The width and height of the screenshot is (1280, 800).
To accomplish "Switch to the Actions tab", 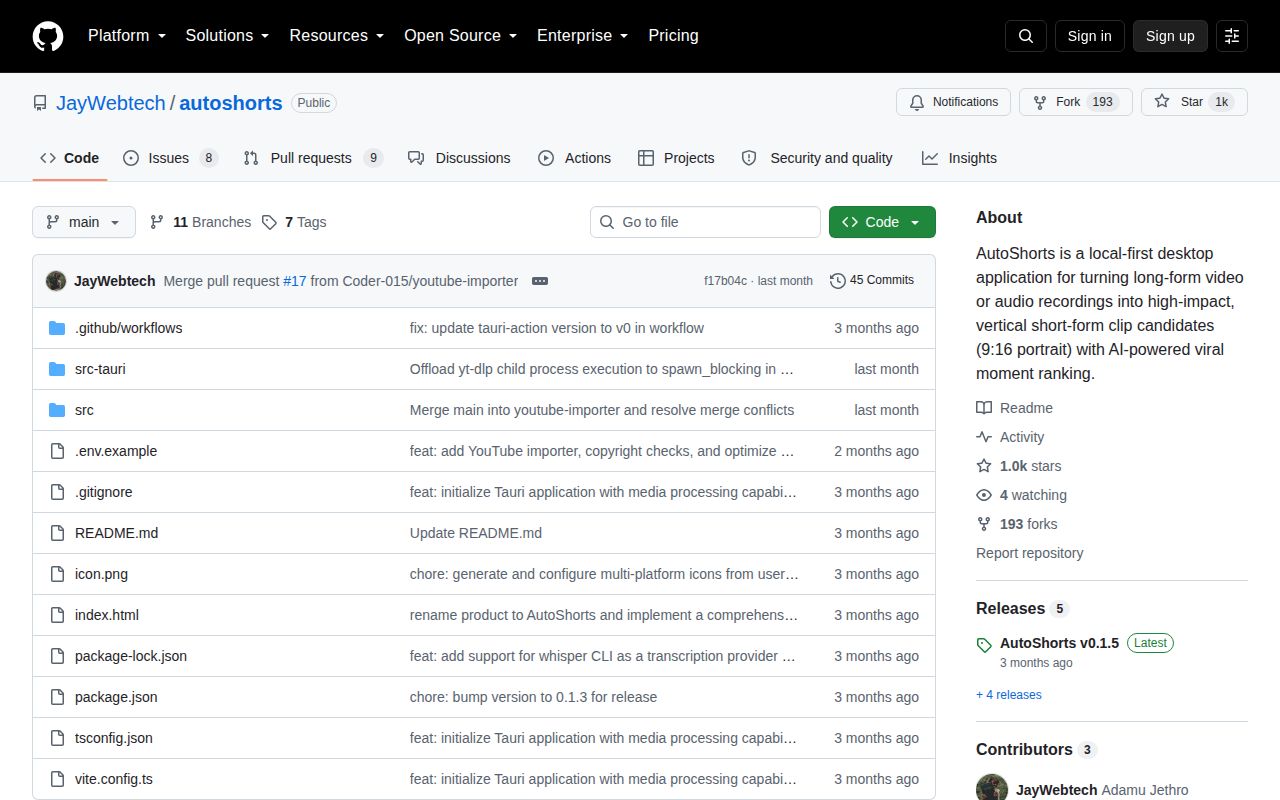I will click(x=574, y=158).
